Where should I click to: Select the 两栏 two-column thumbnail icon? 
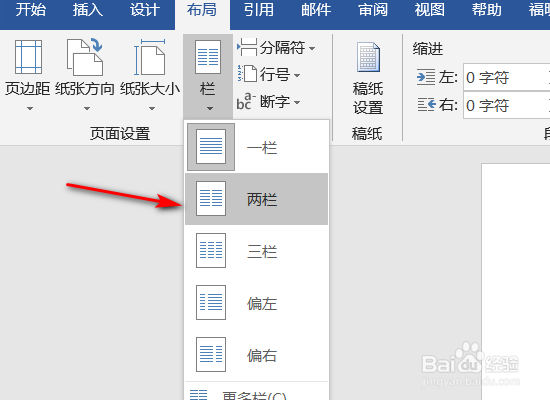tap(211, 199)
